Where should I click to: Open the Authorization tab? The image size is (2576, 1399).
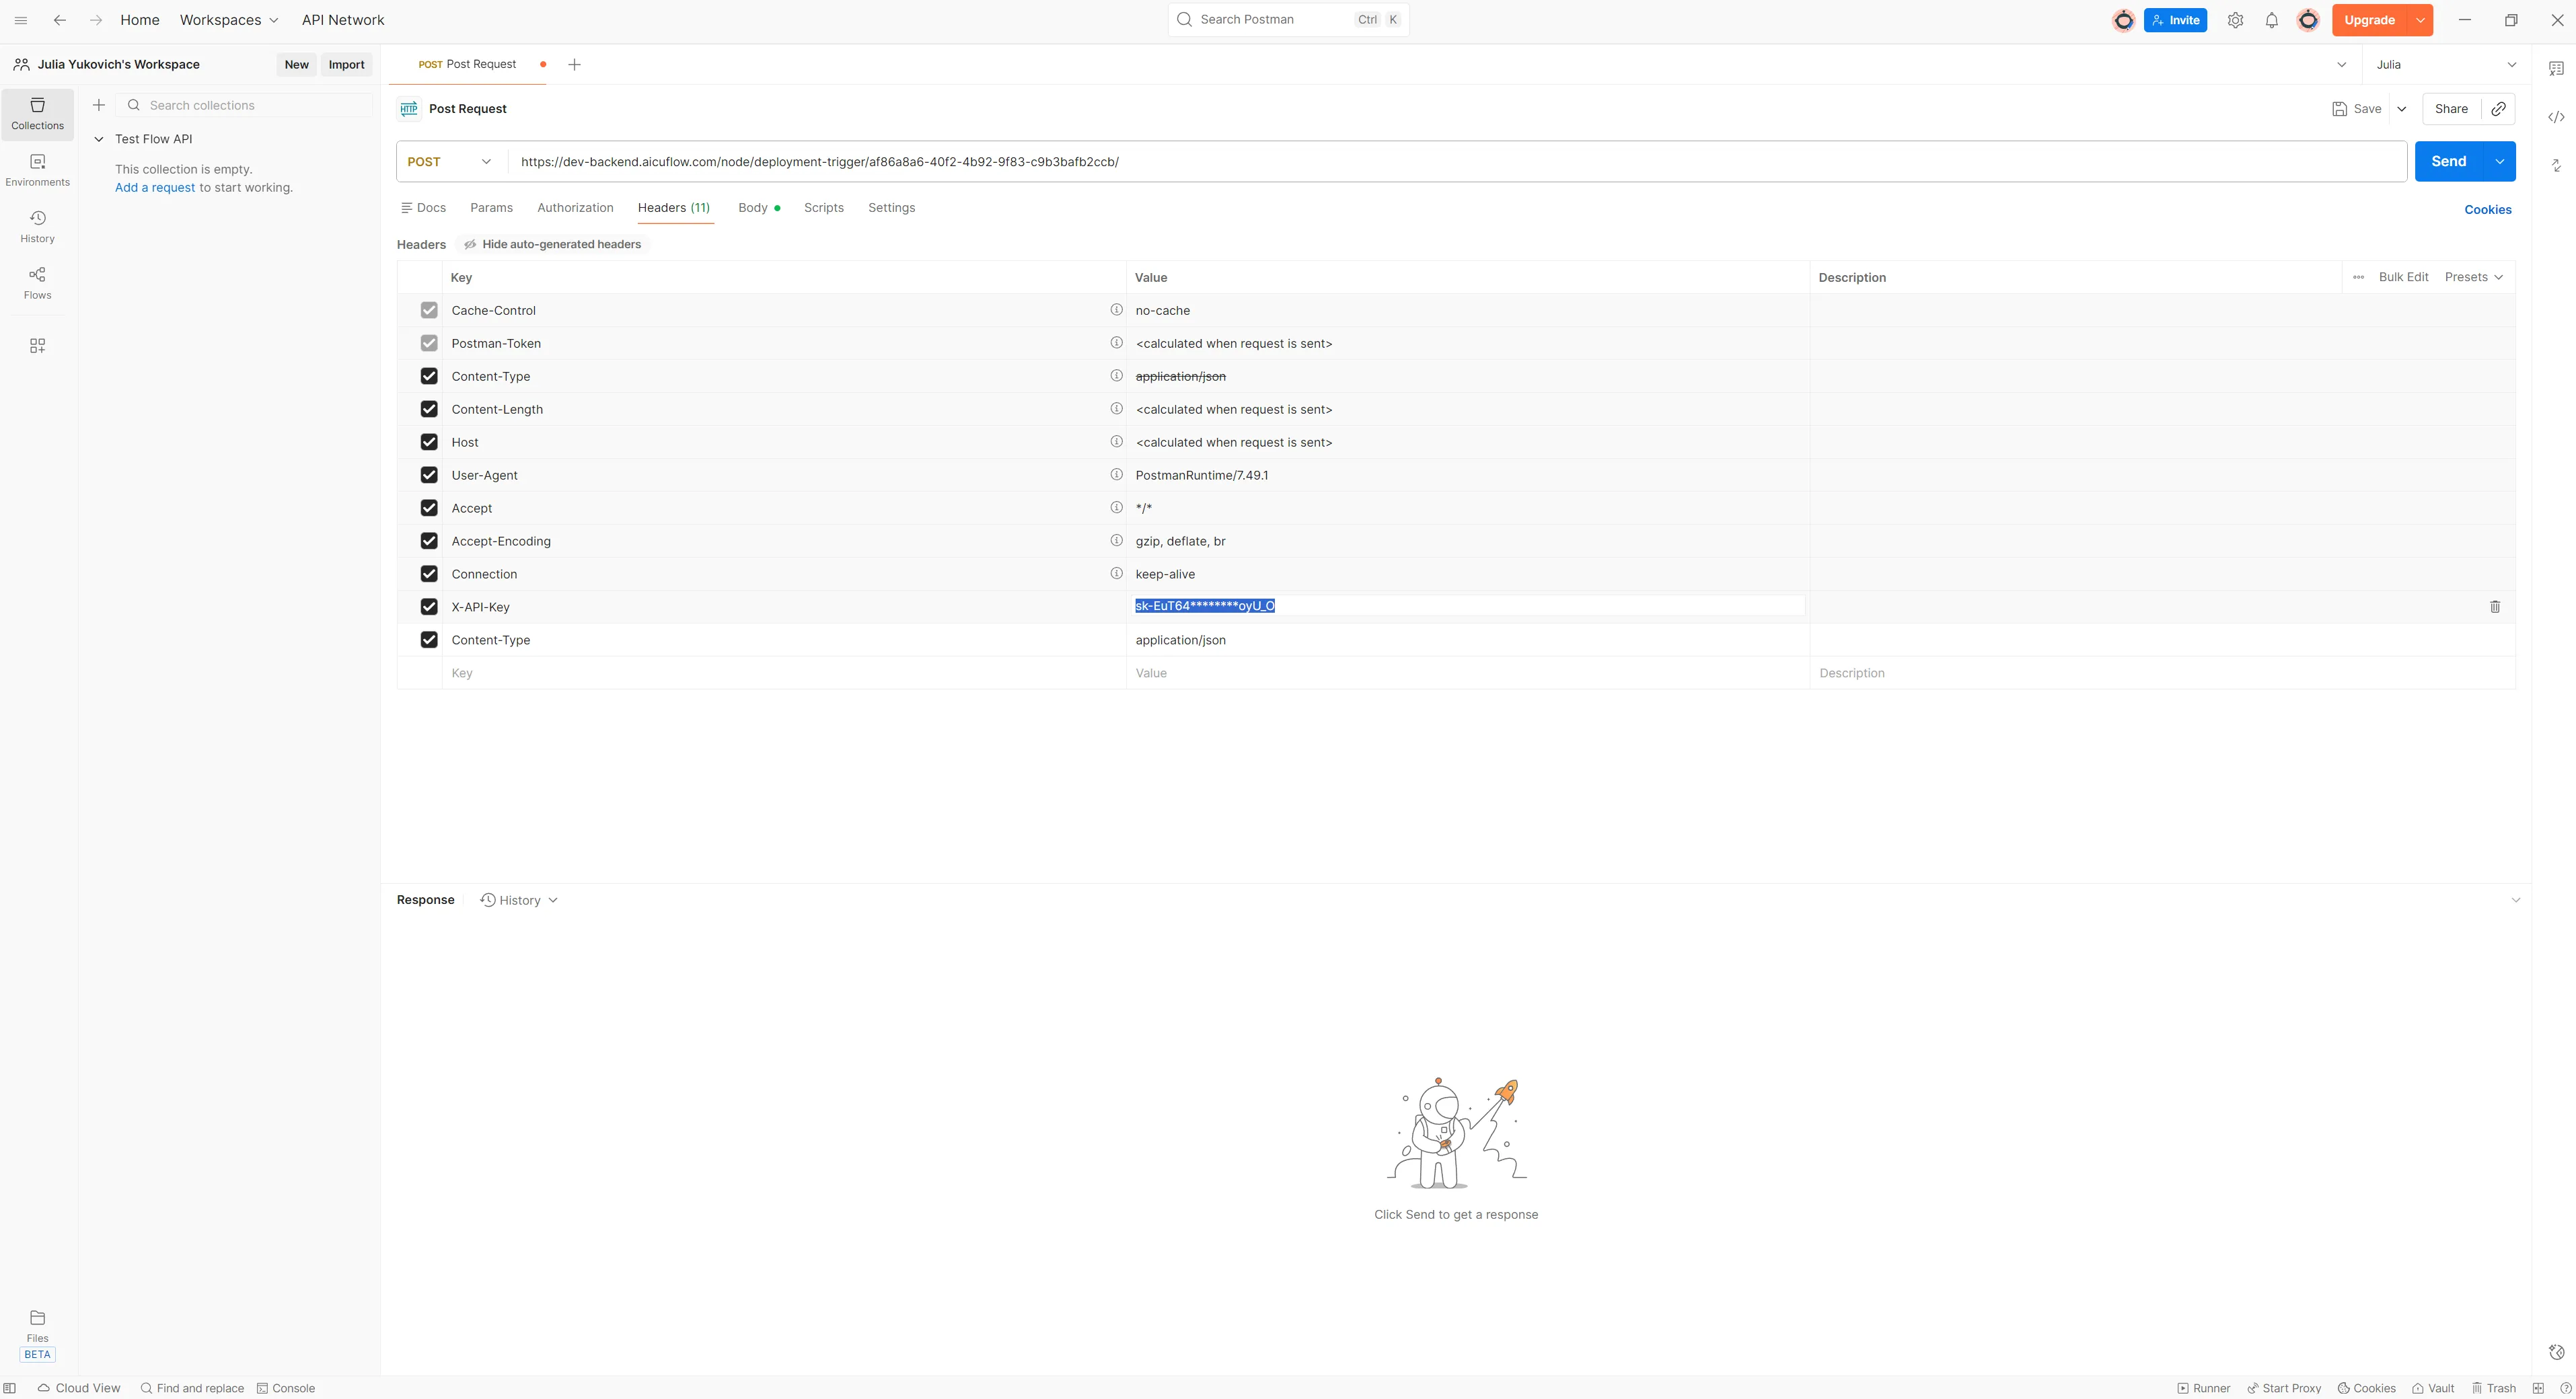click(x=575, y=208)
